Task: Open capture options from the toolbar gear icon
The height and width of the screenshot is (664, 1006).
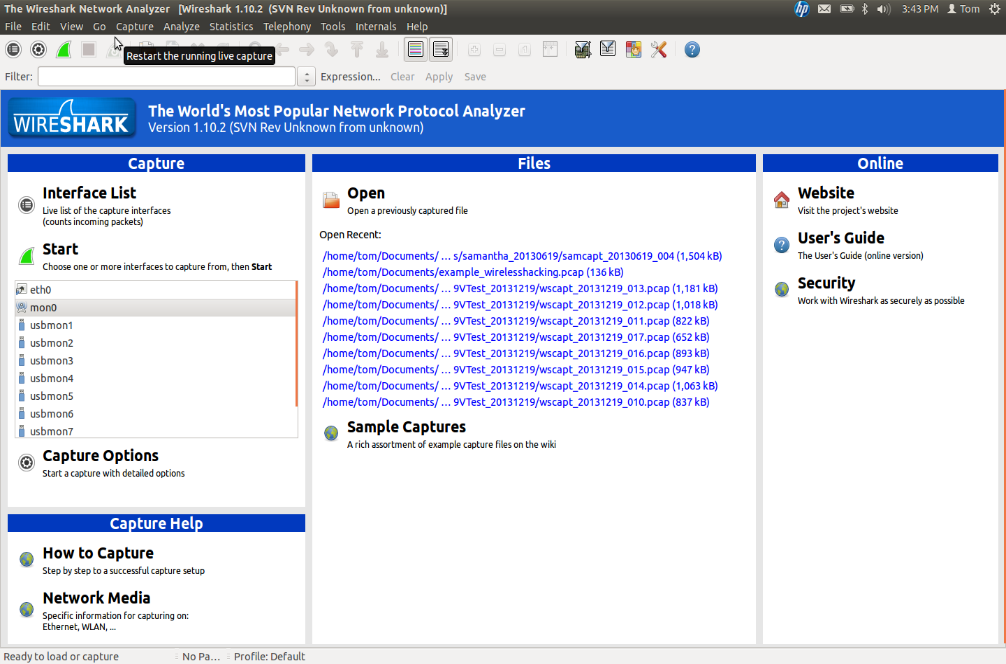Action: (x=38, y=49)
